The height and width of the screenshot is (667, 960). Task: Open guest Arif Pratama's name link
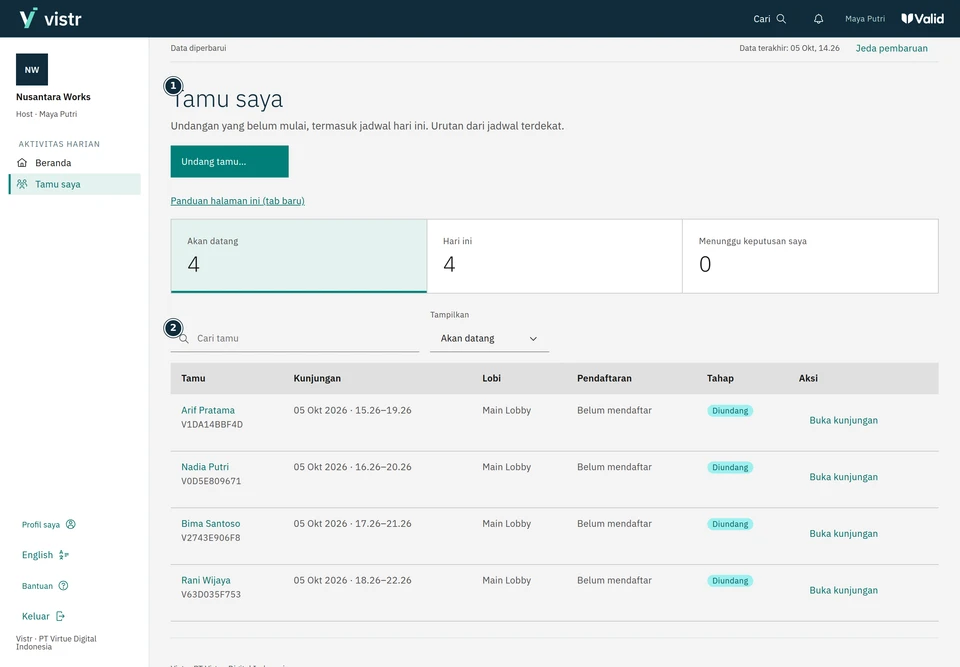(x=208, y=410)
